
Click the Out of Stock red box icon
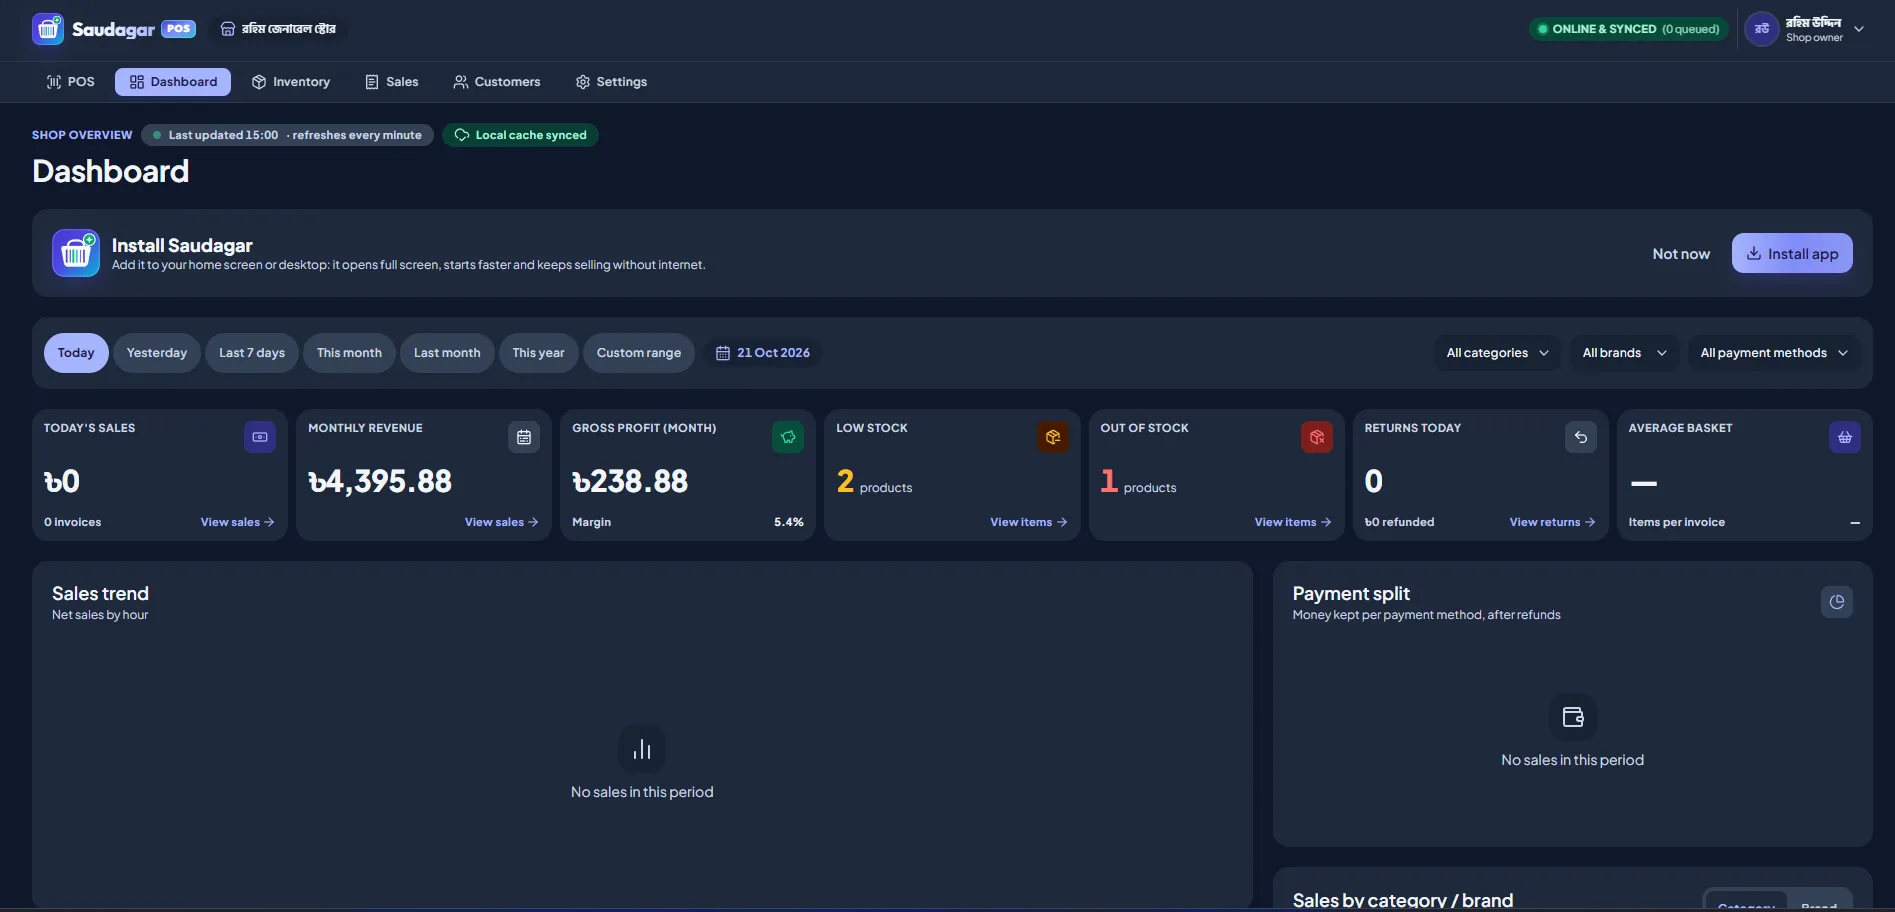click(1317, 437)
